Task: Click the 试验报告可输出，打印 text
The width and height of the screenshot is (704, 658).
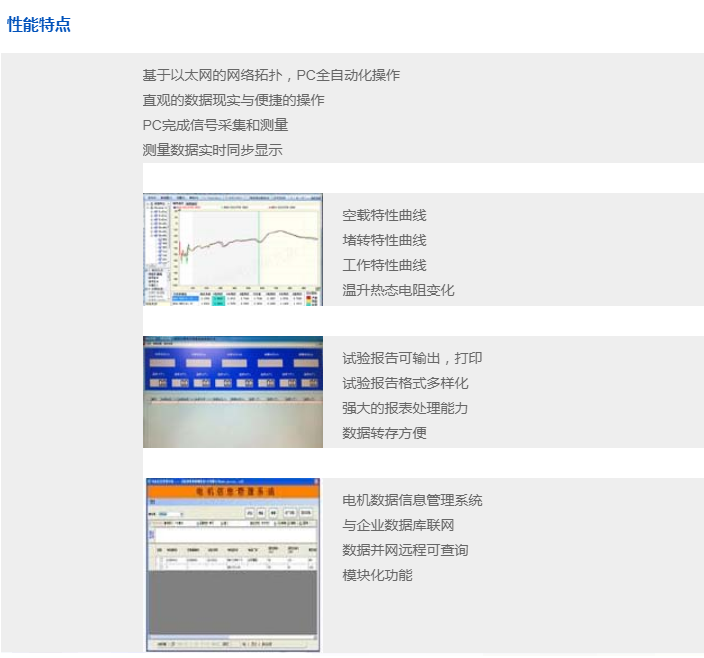Action: 412,358
